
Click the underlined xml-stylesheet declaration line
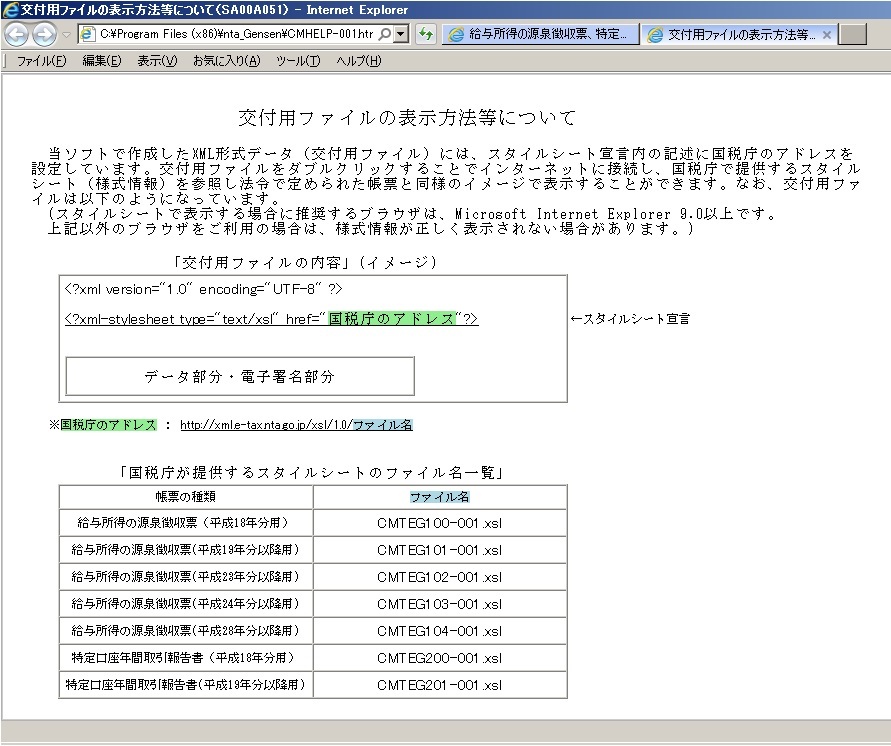pos(272,319)
